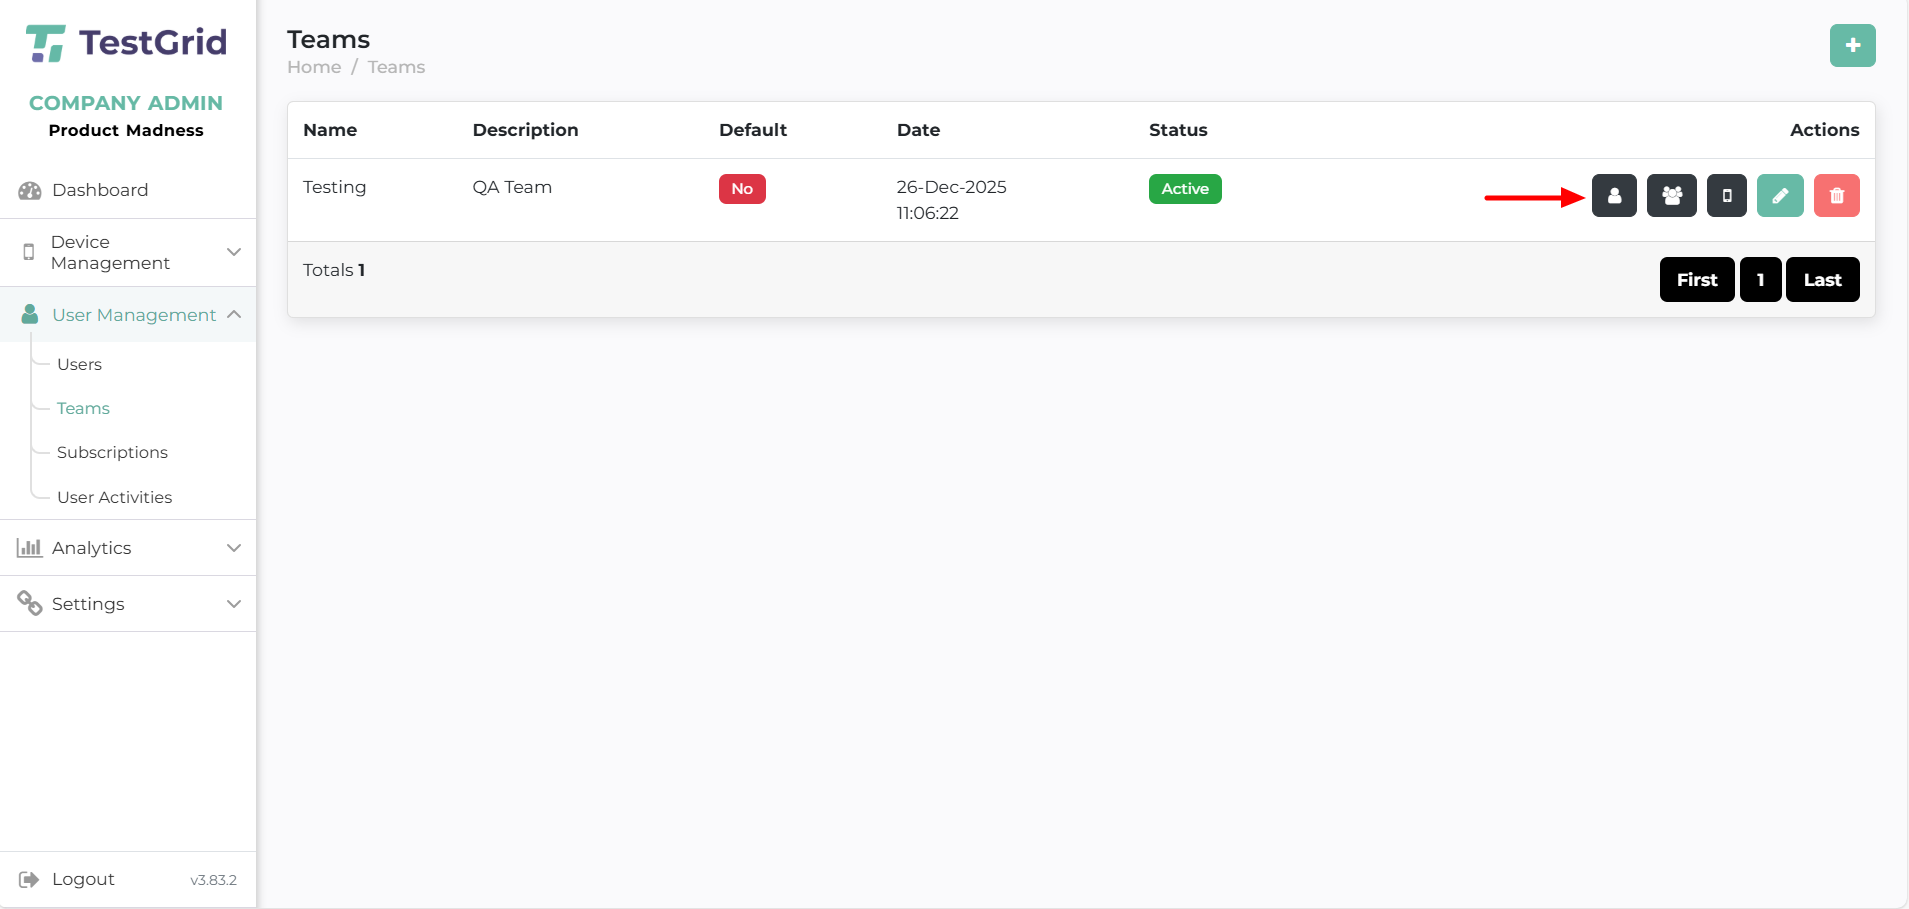This screenshot has height=909, width=1909.
Task: Select page 1 in pagination
Action: point(1760,280)
